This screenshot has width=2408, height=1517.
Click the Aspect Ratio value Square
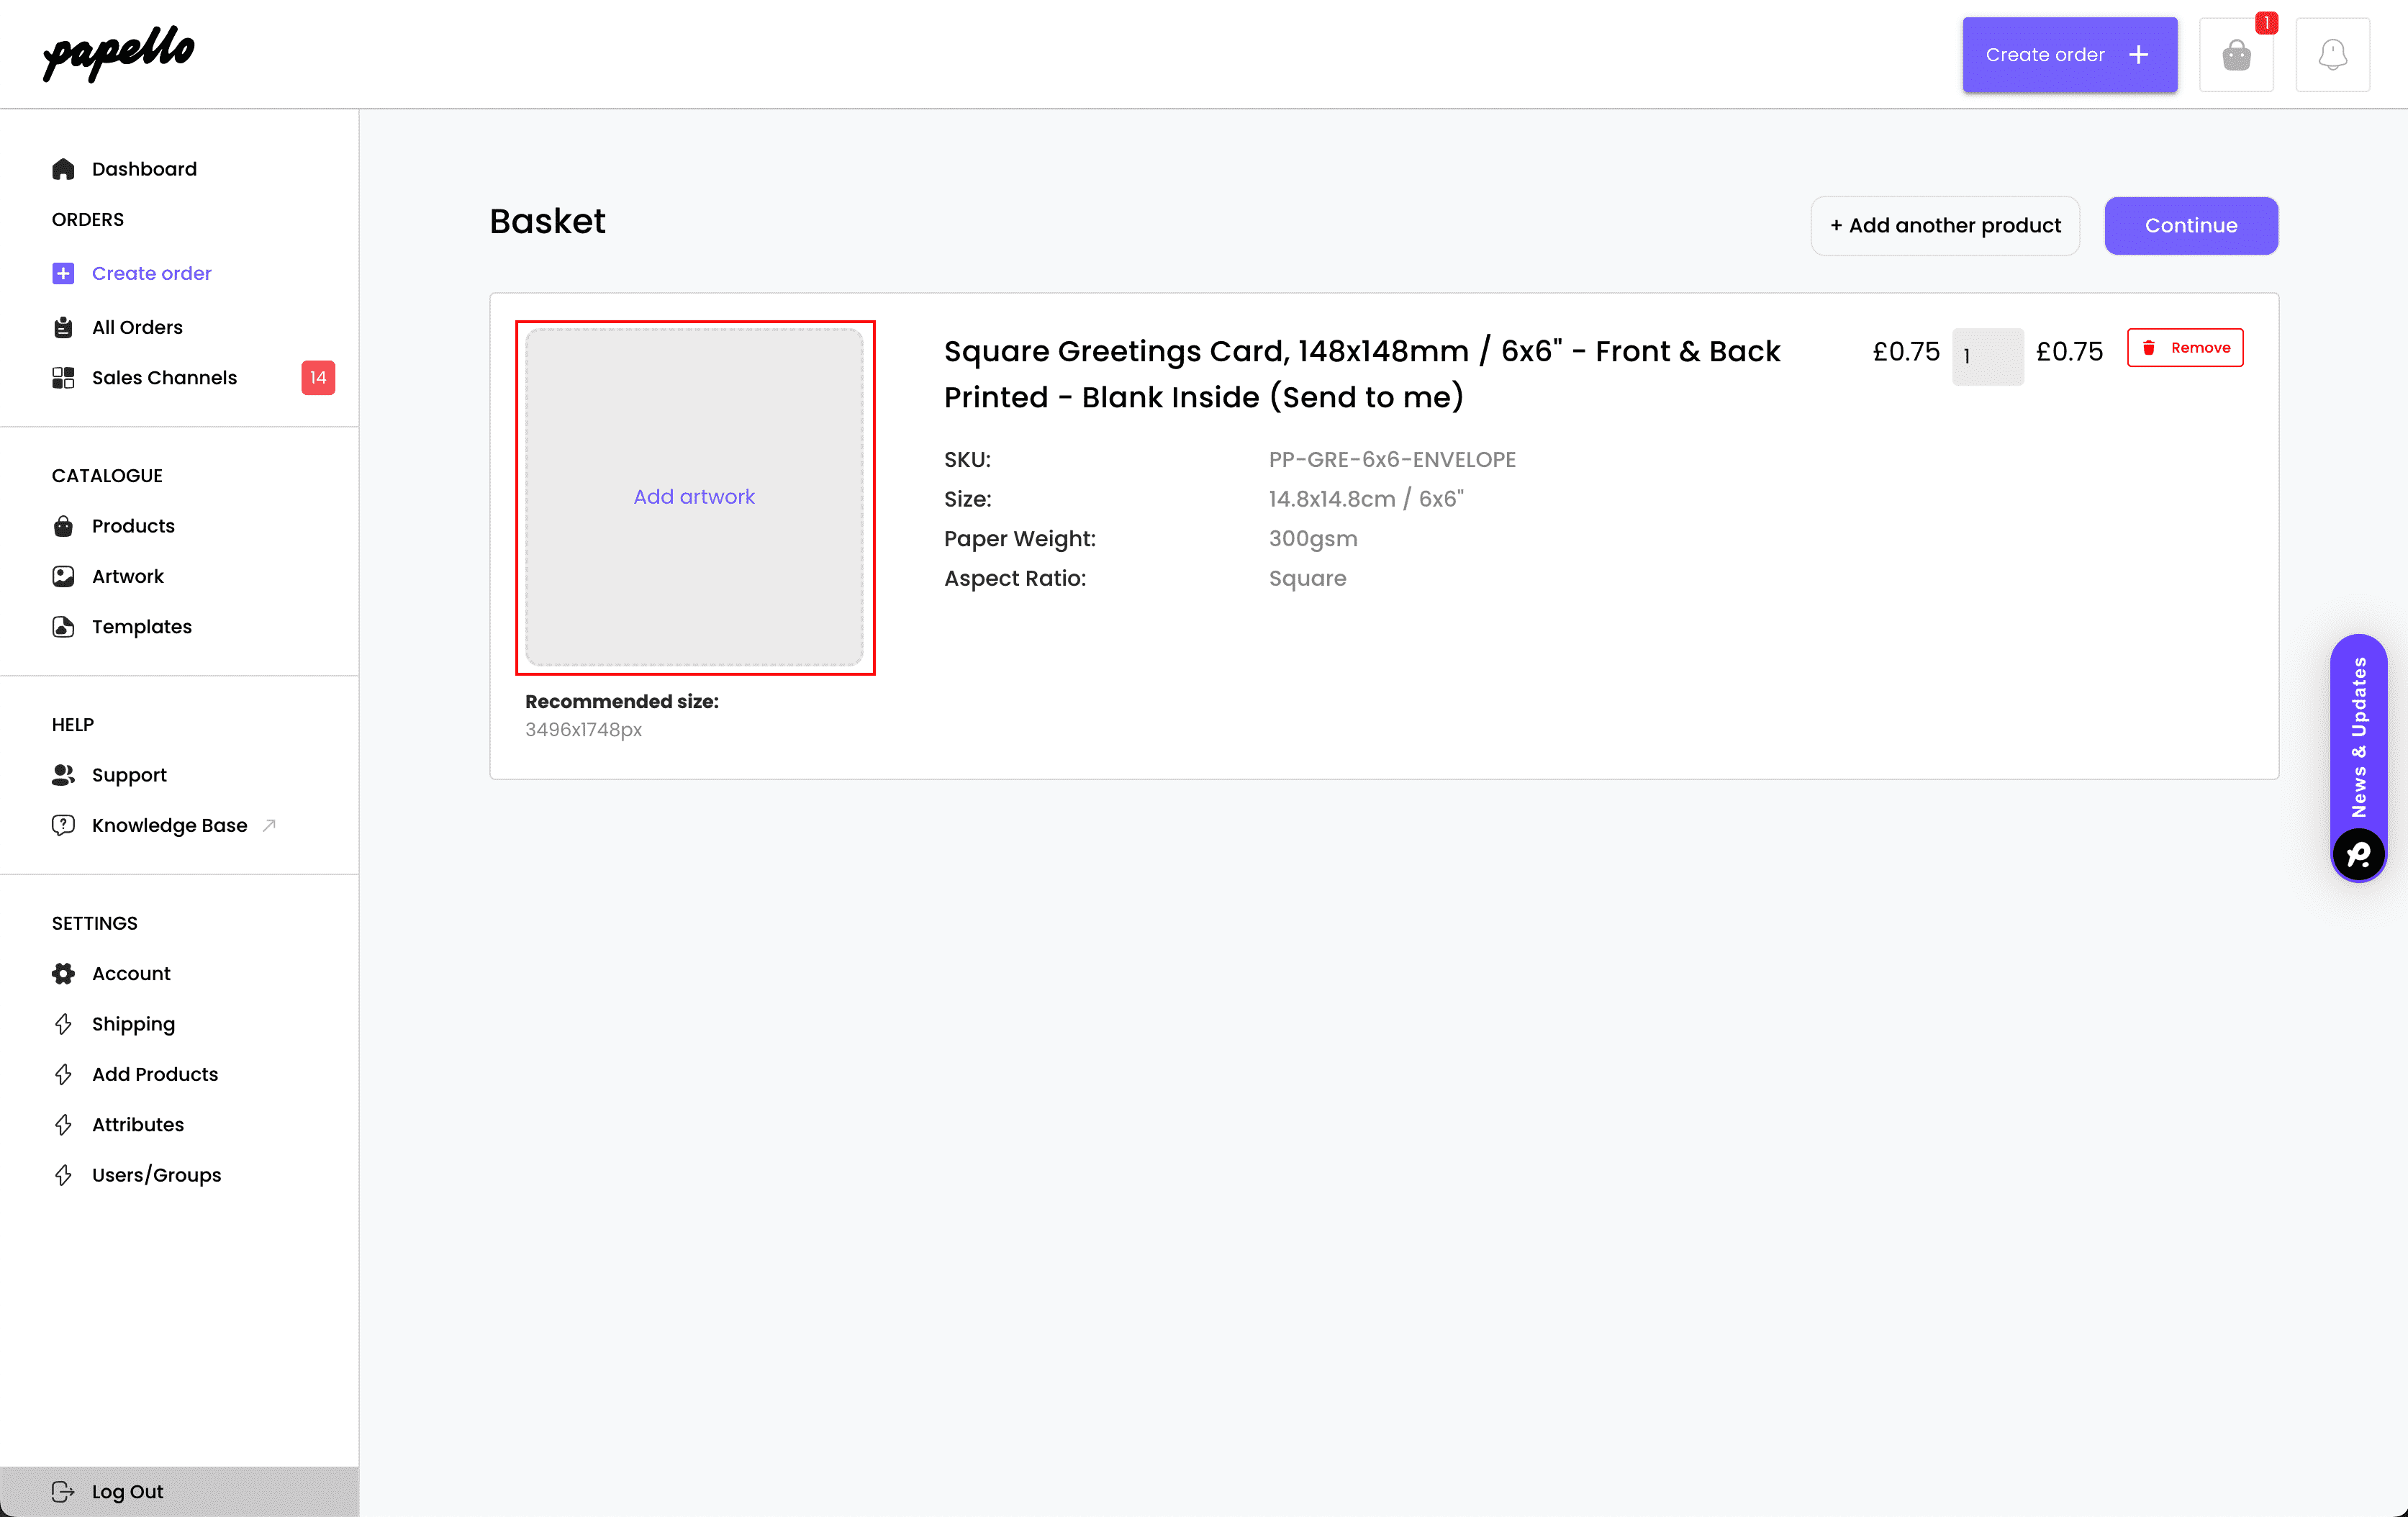pos(1307,578)
